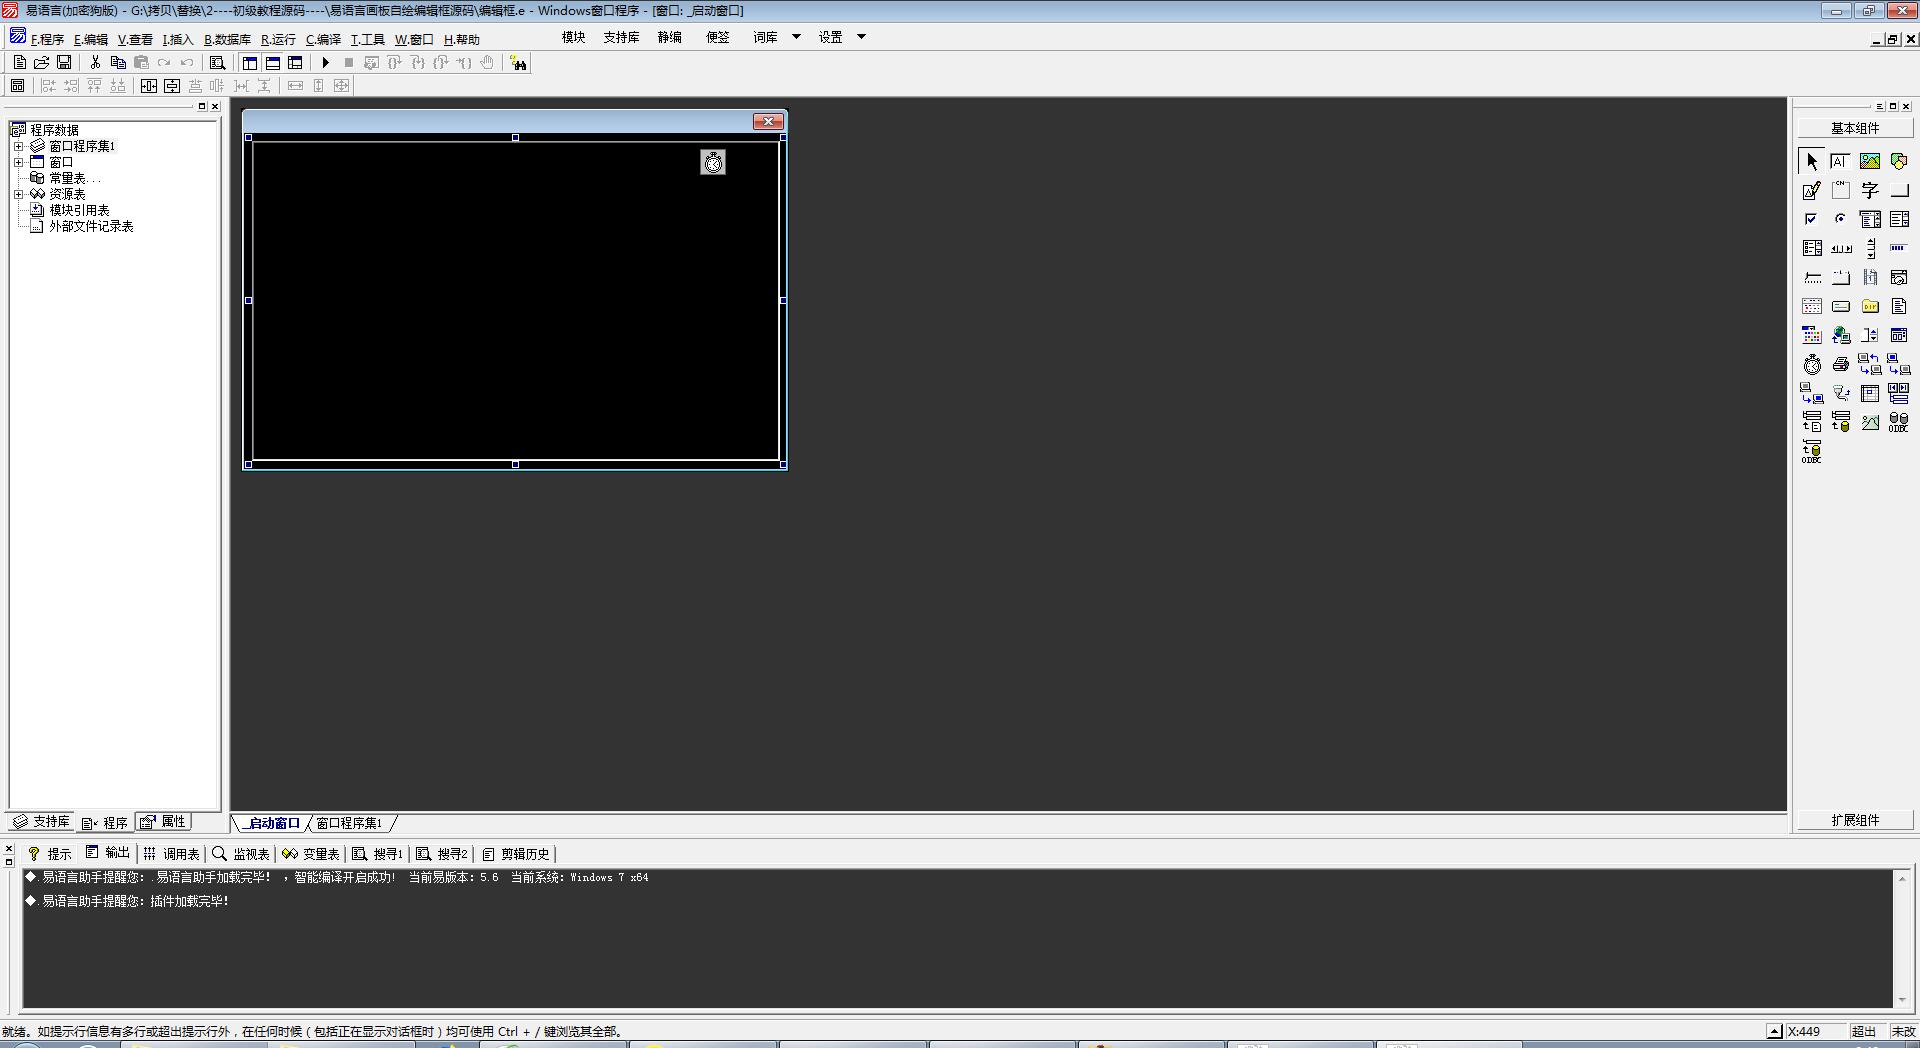
Task: Select the Color selector component tool
Action: [1812, 335]
